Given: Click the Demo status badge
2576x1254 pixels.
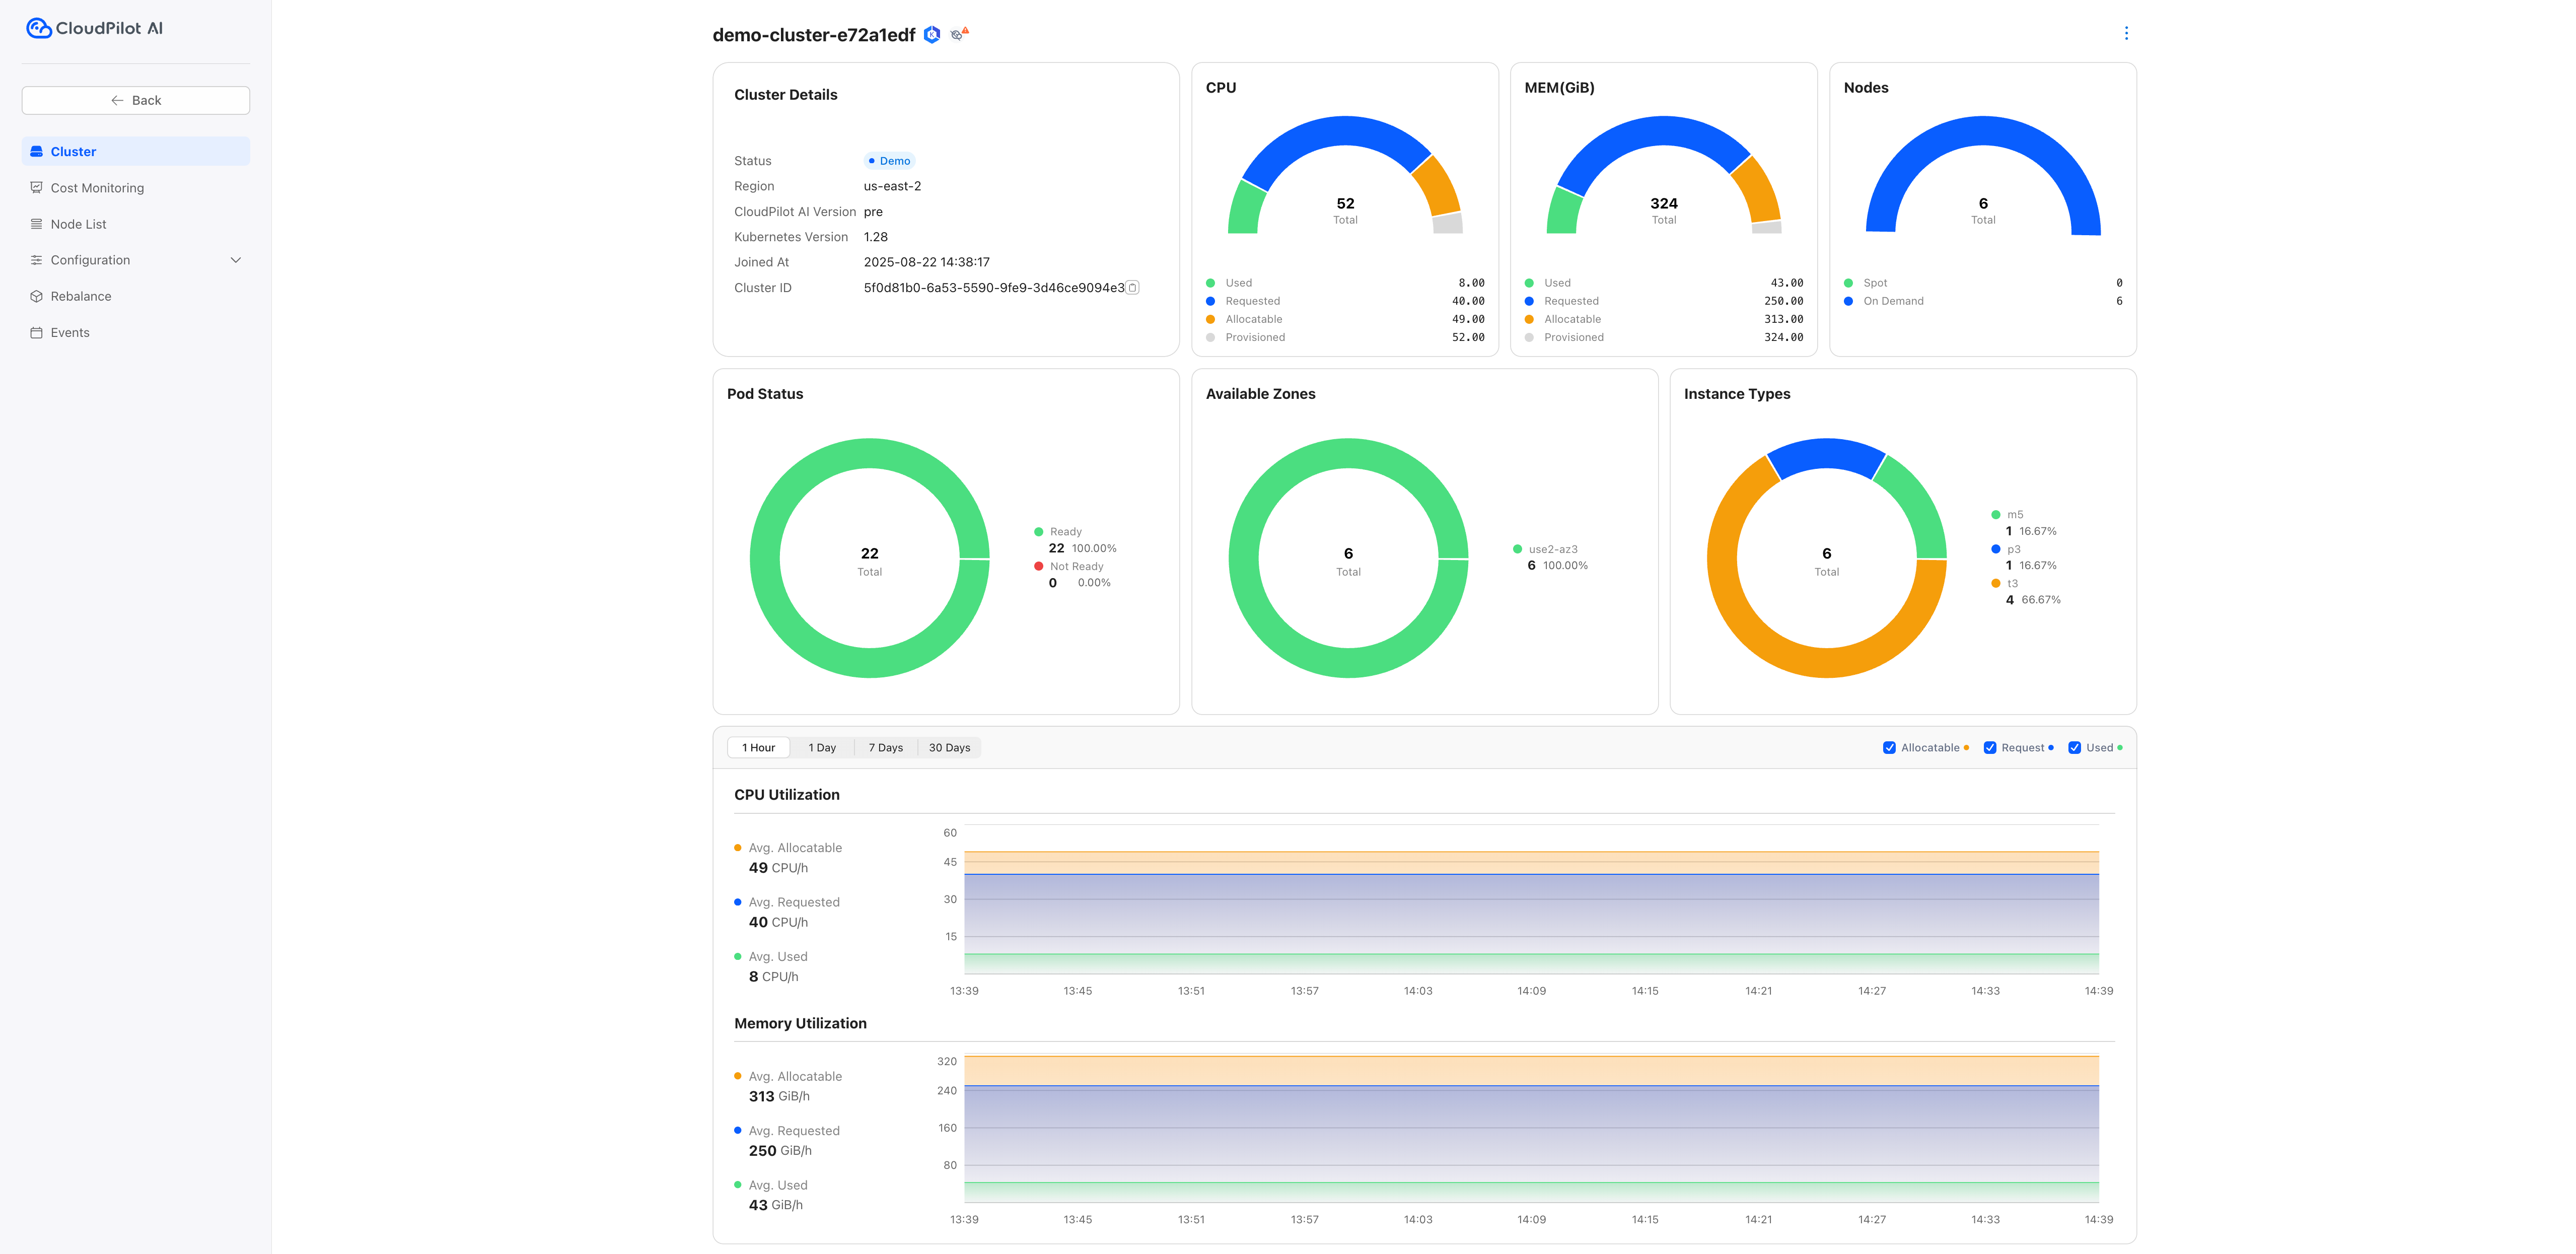Looking at the screenshot, I should 889,161.
